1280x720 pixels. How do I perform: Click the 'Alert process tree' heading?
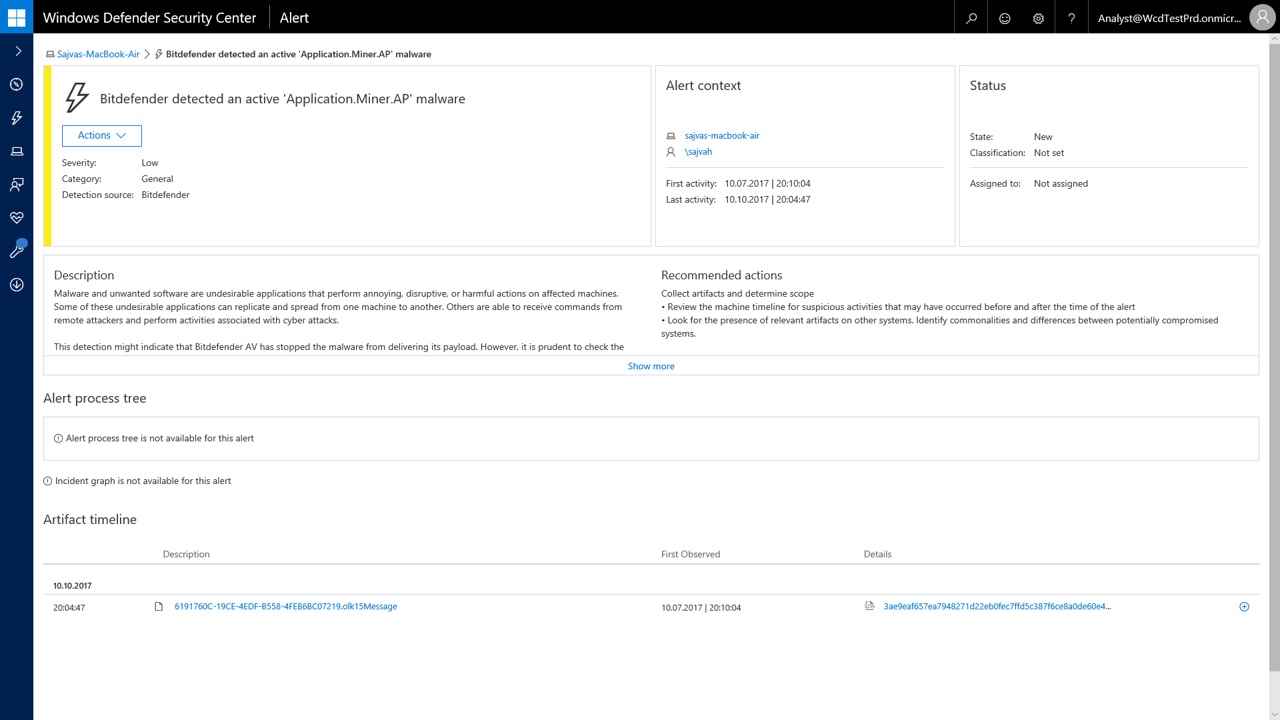click(x=94, y=398)
